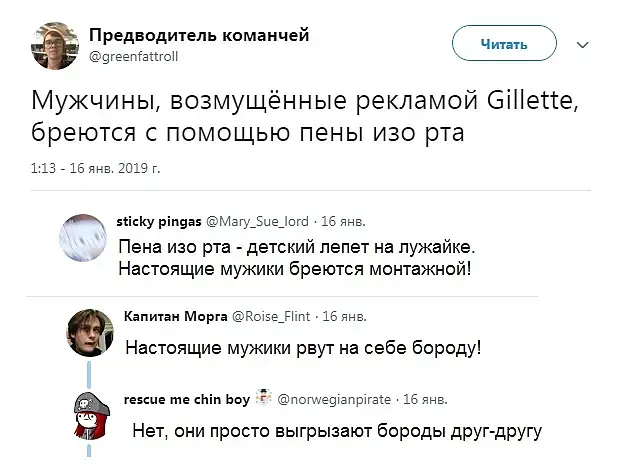This screenshot has width=624, height=472.
Task: Open the Предводитель команчей display name link
Action: tap(199, 35)
